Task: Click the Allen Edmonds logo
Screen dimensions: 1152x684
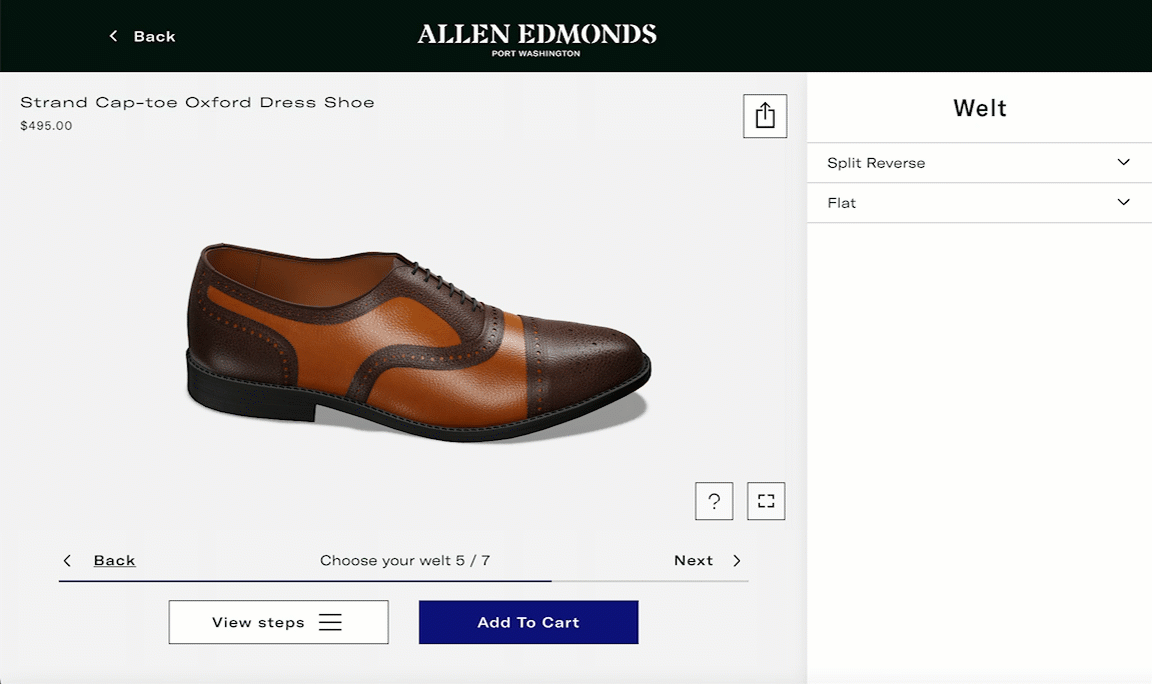Action: point(536,36)
